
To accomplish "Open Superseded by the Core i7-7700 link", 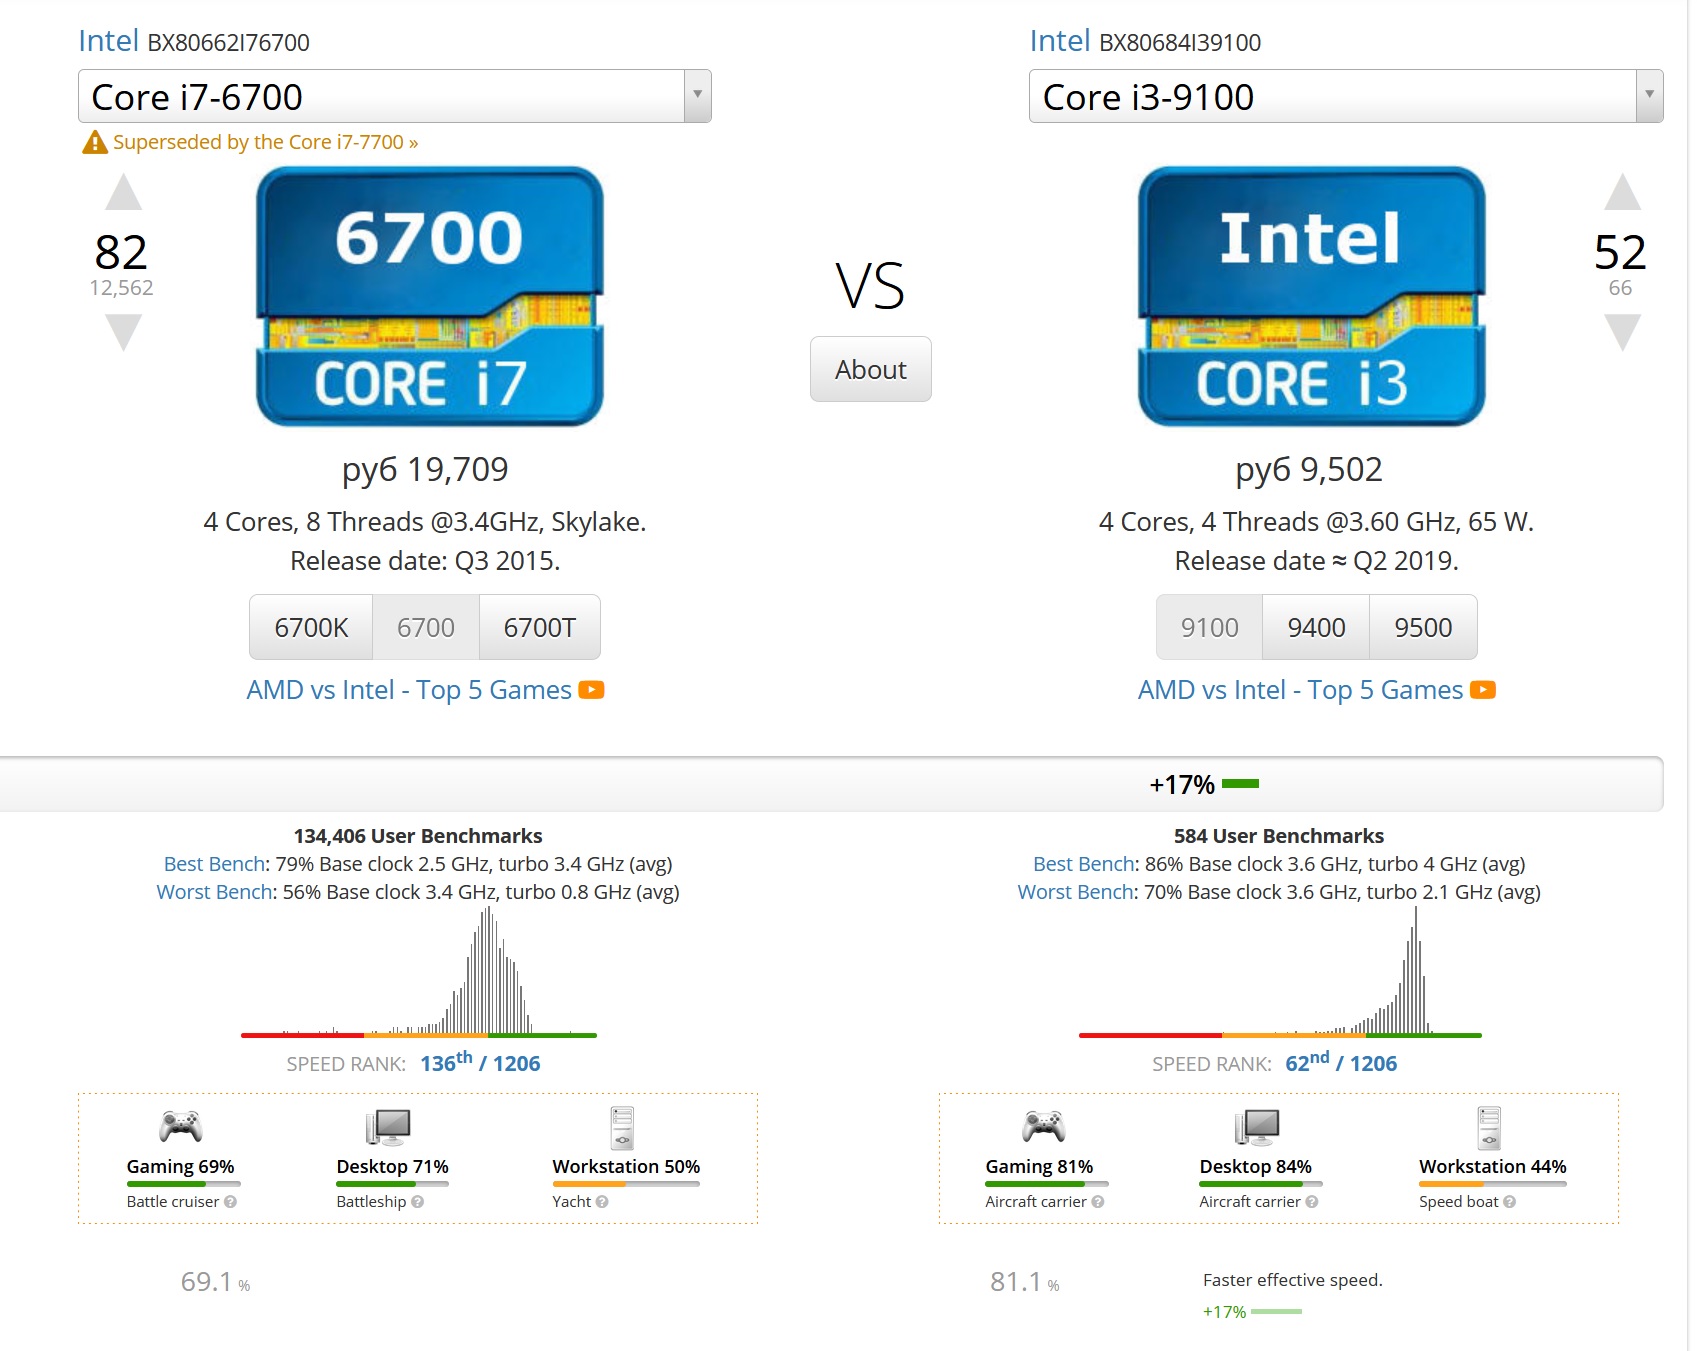I will pos(265,142).
